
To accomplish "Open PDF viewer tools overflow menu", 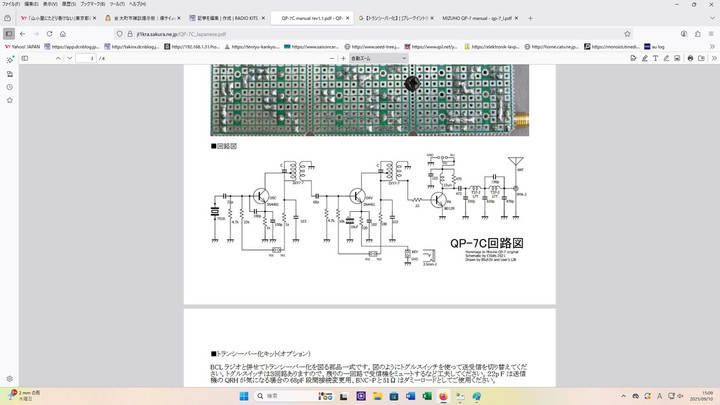I will coord(714,58).
